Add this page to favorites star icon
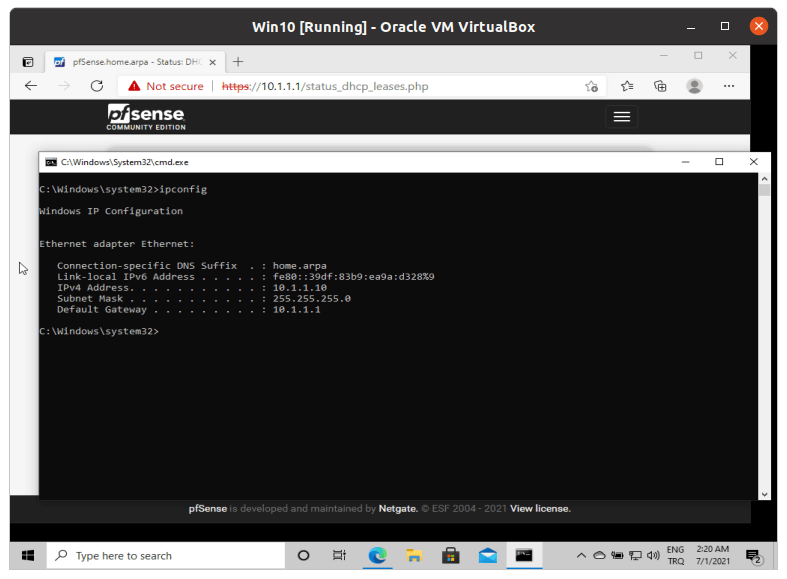The width and height of the screenshot is (787, 579). click(591, 86)
